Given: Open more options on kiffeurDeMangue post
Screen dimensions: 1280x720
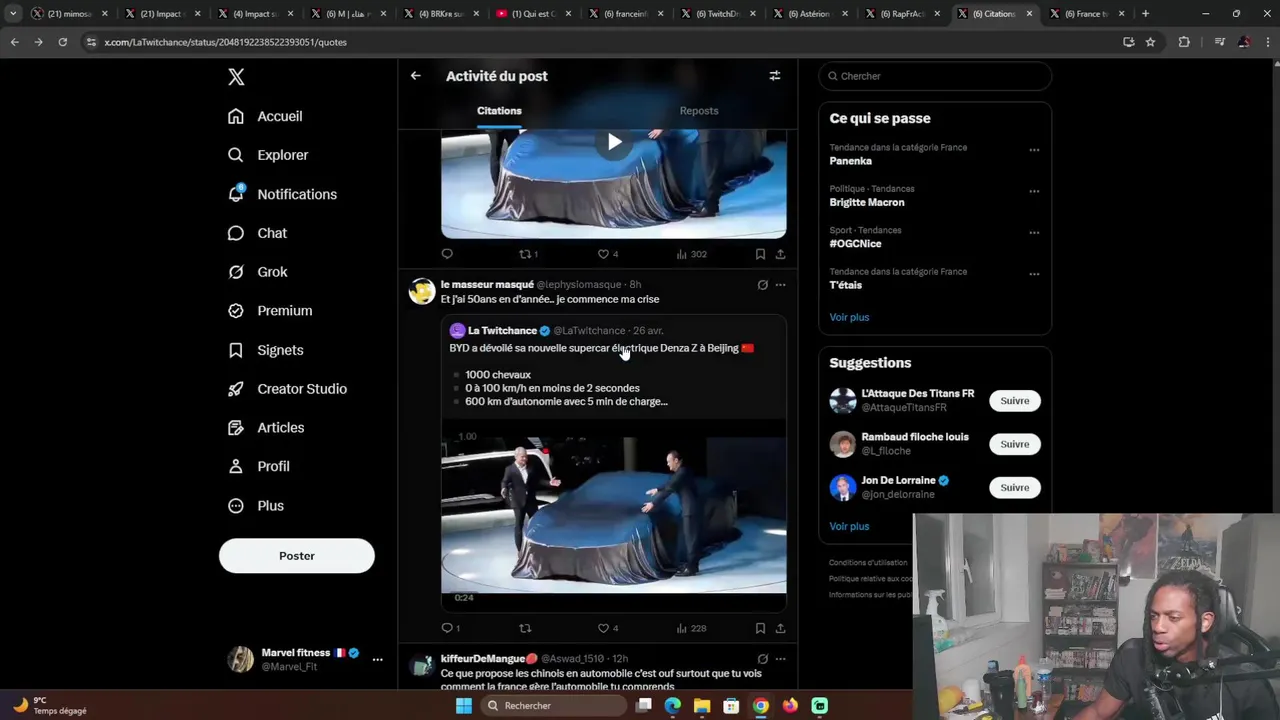Looking at the screenshot, I should point(780,659).
